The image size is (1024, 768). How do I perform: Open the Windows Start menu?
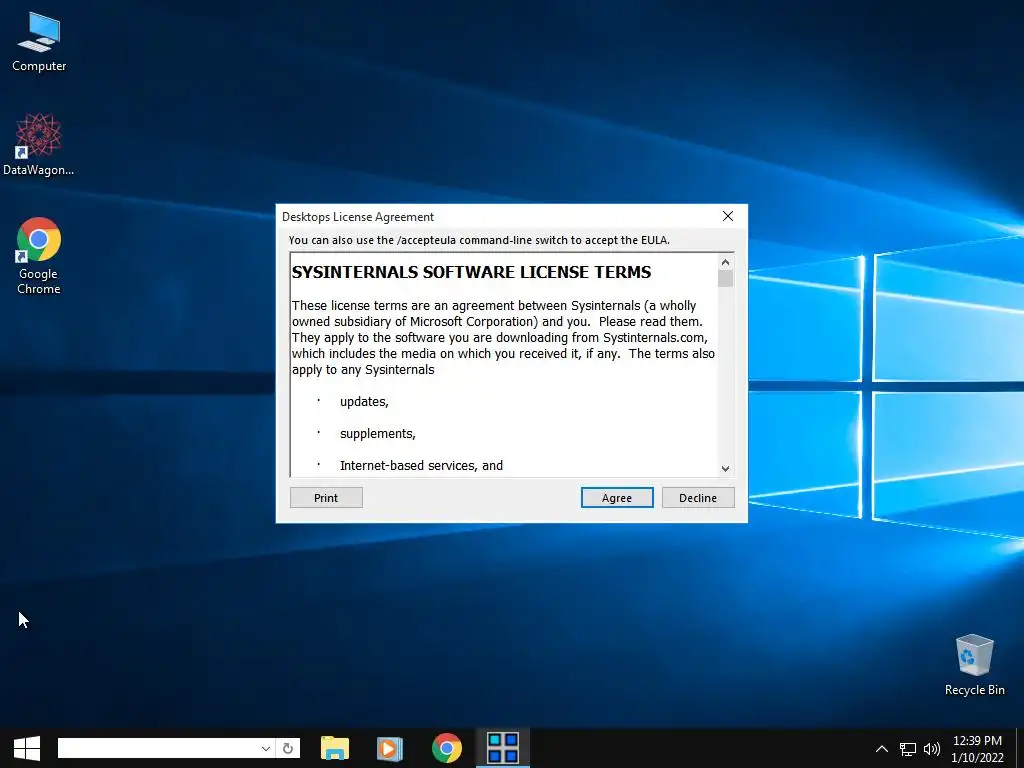27,748
